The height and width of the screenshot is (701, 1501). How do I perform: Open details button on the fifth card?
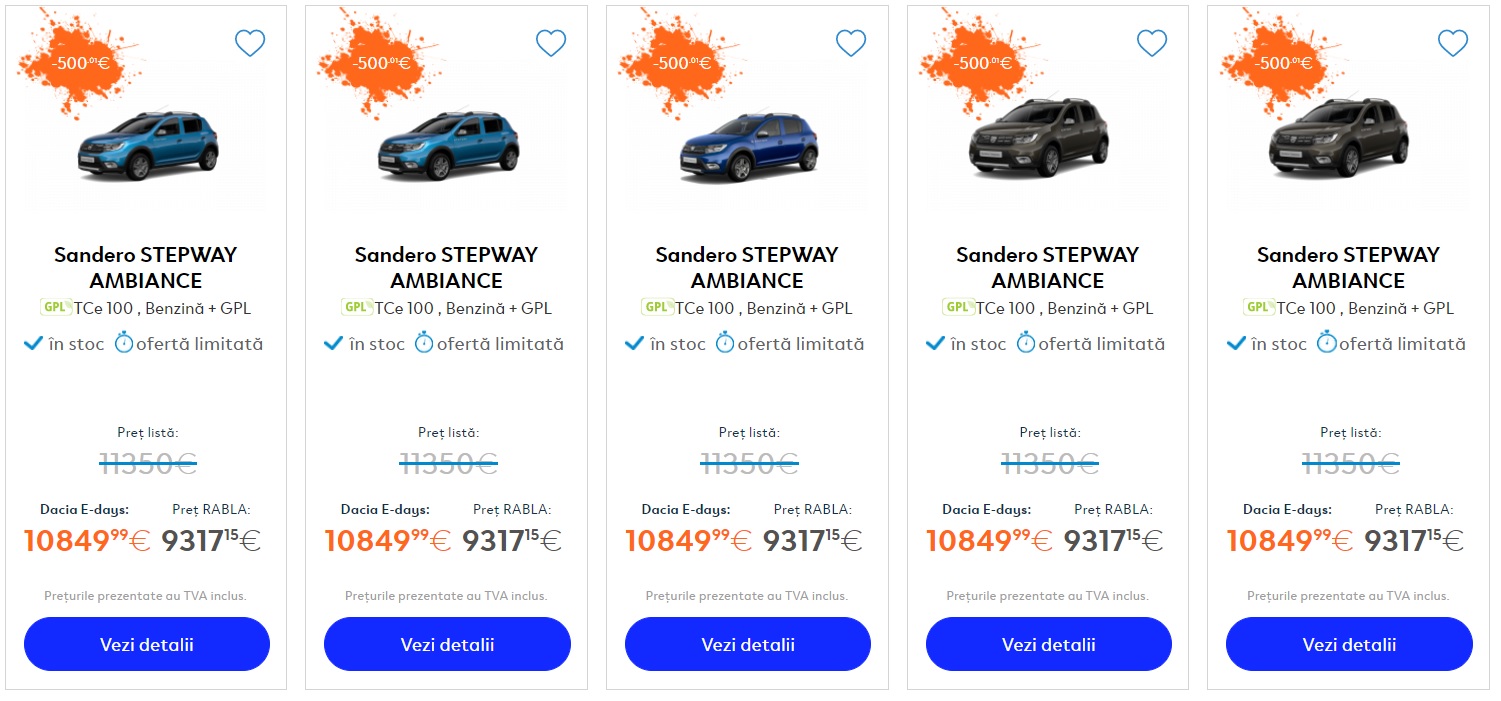click(x=1349, y=644)
